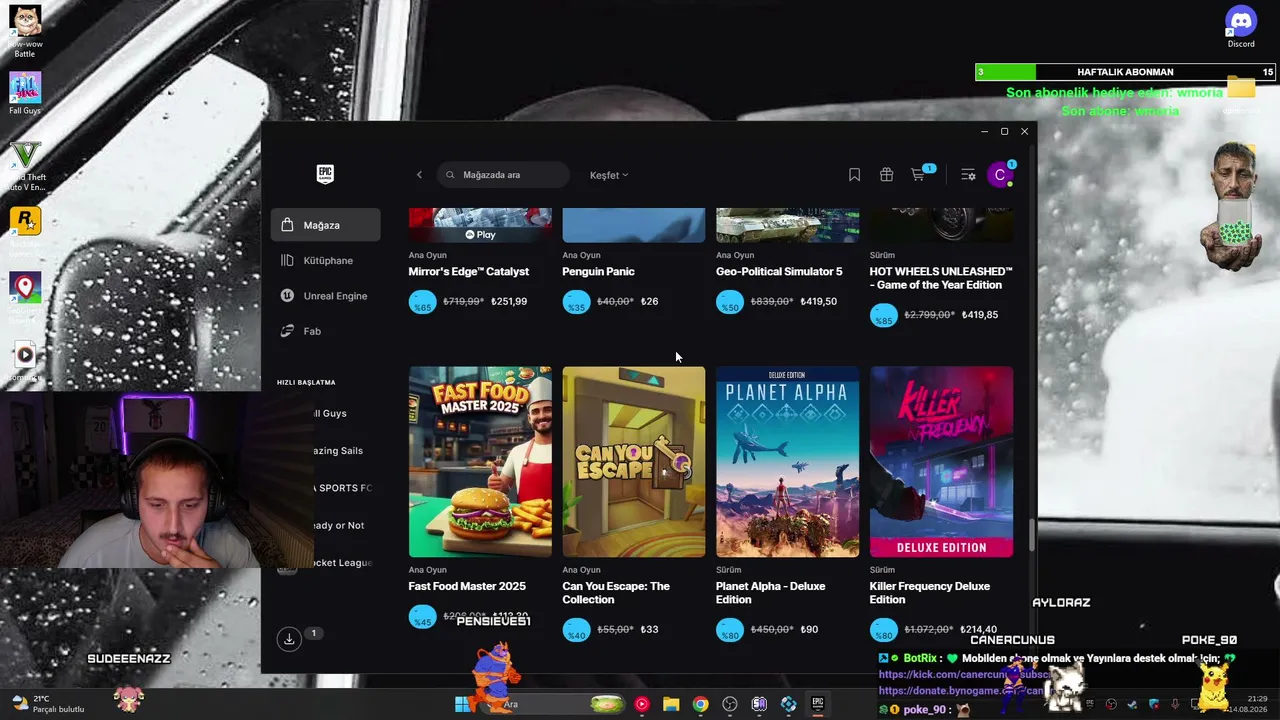Open the Planet Alpha - Deluxe Edition title
The width and height of the screenshot is (1280, 720).
click(x=770, y=593)
